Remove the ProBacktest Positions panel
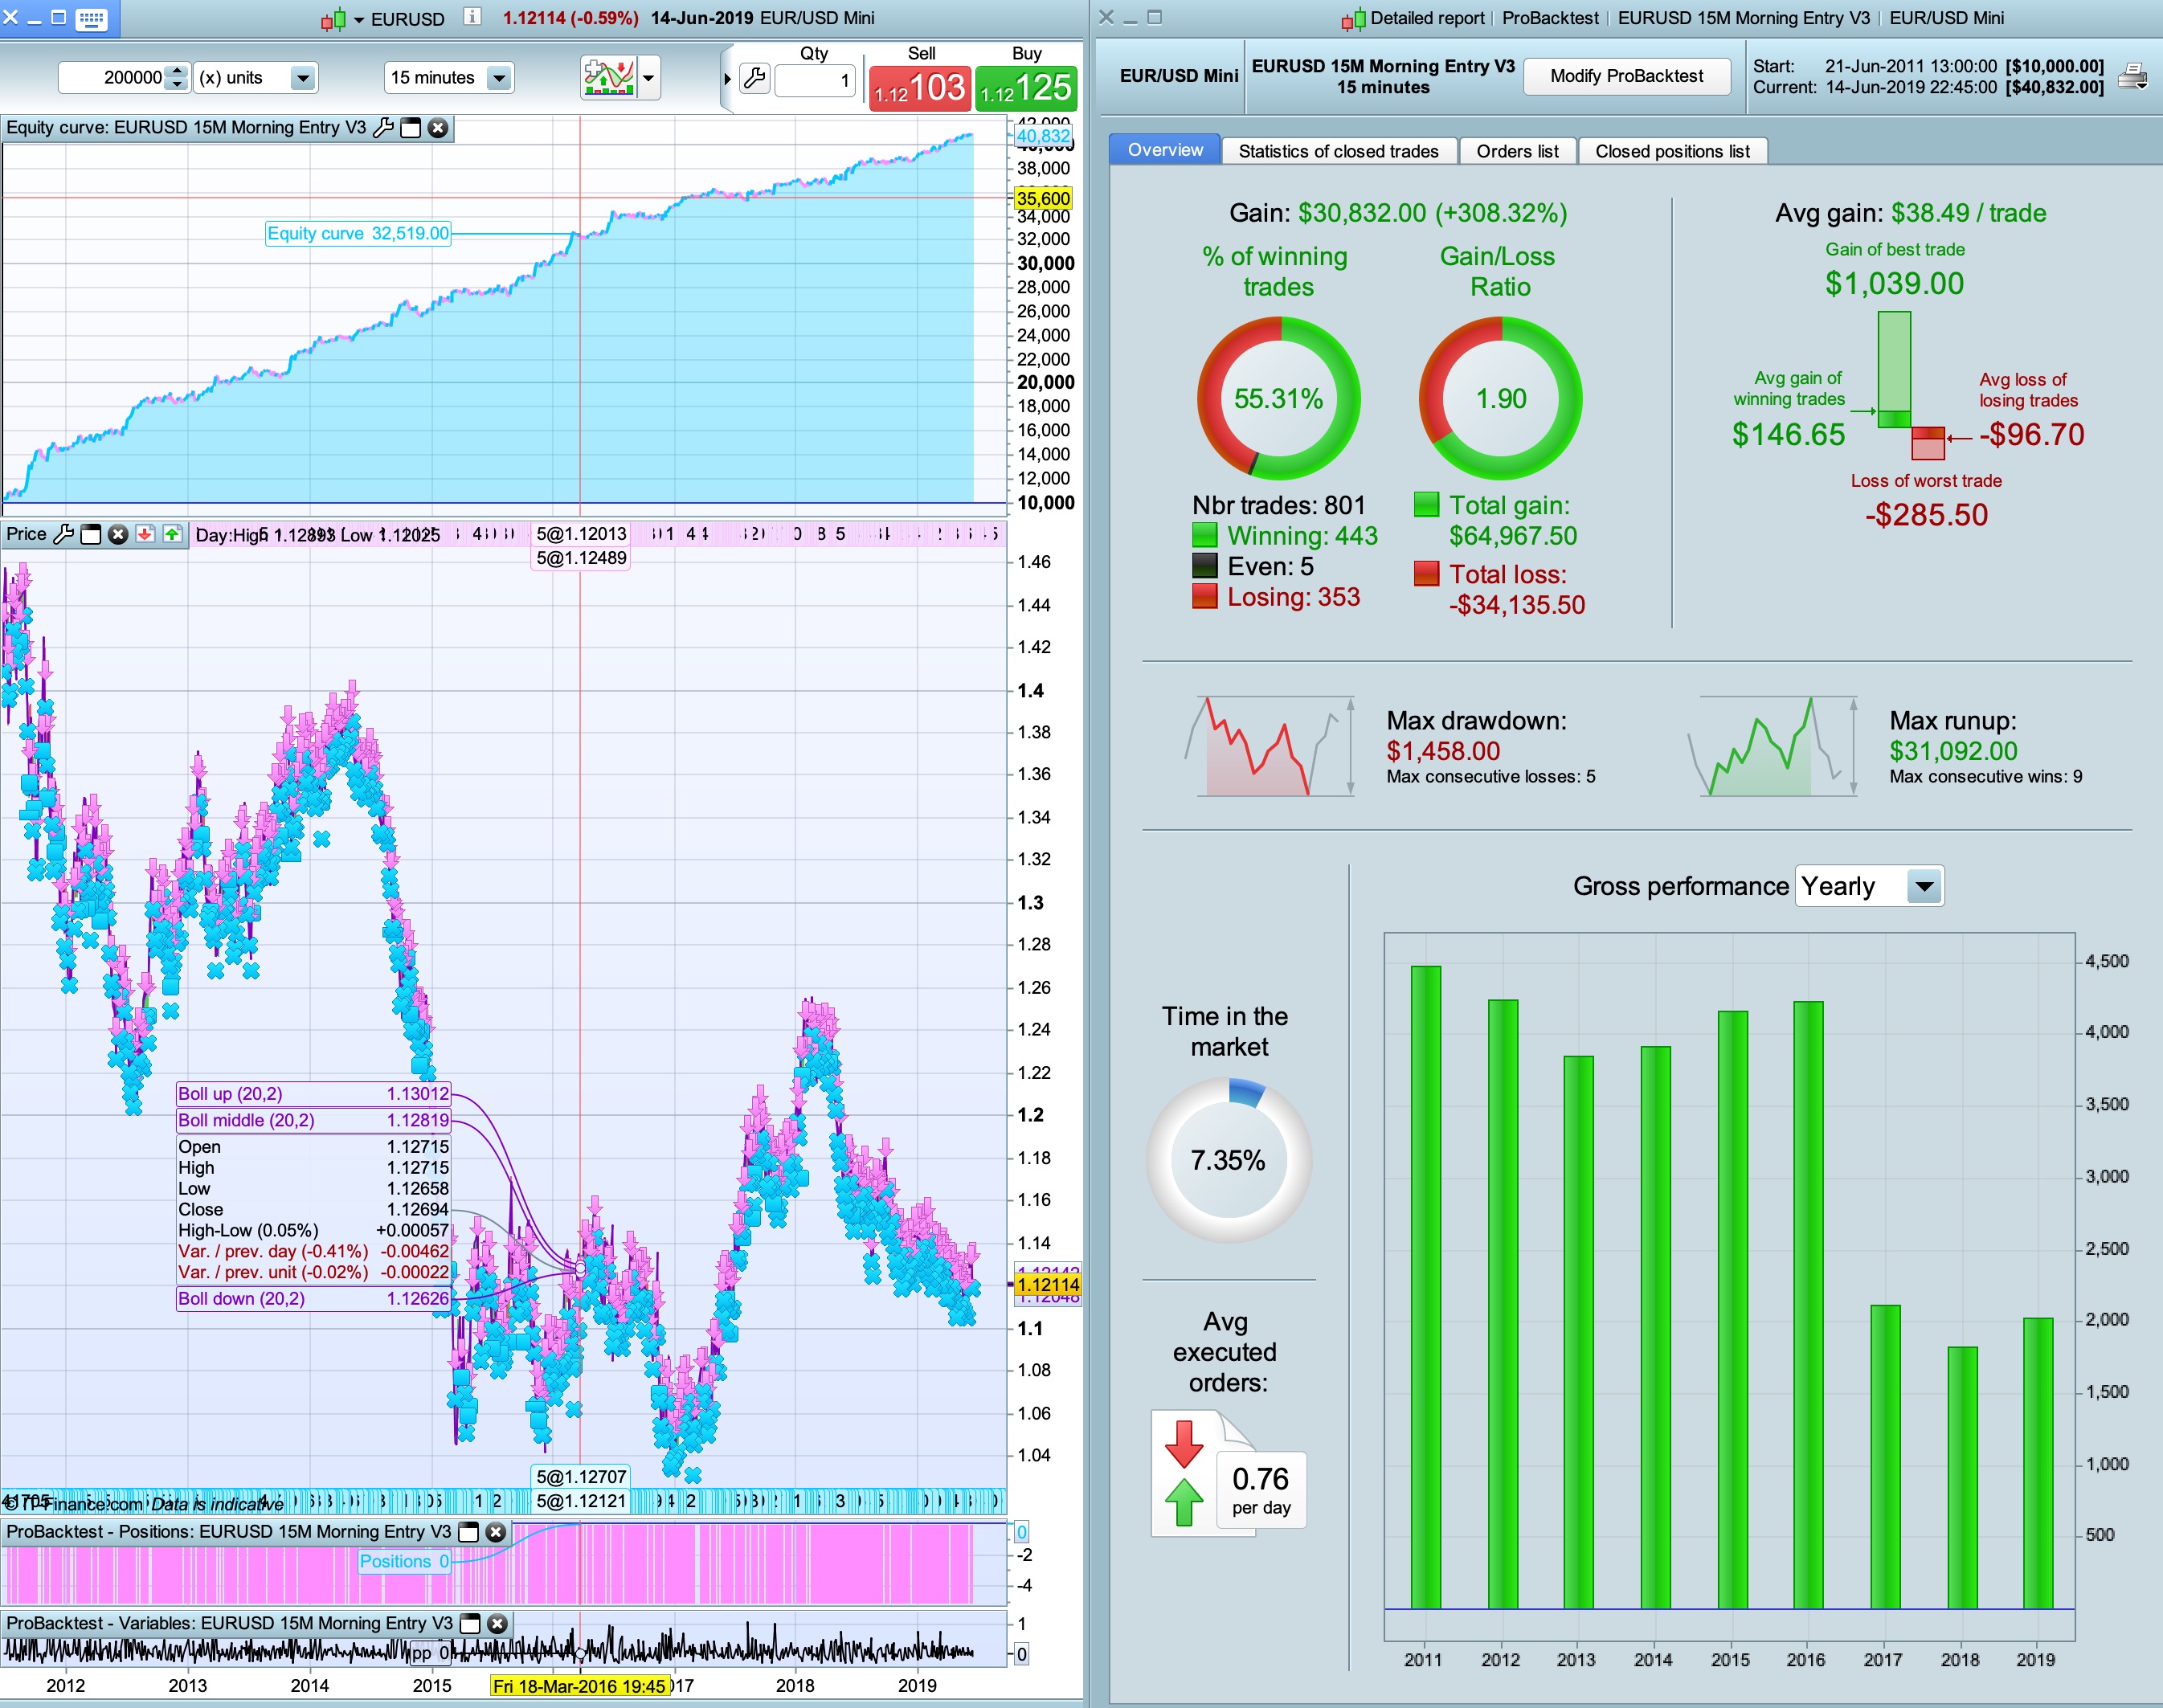The width and height of the screenshot is (2163, 1708). point(495,1532)
